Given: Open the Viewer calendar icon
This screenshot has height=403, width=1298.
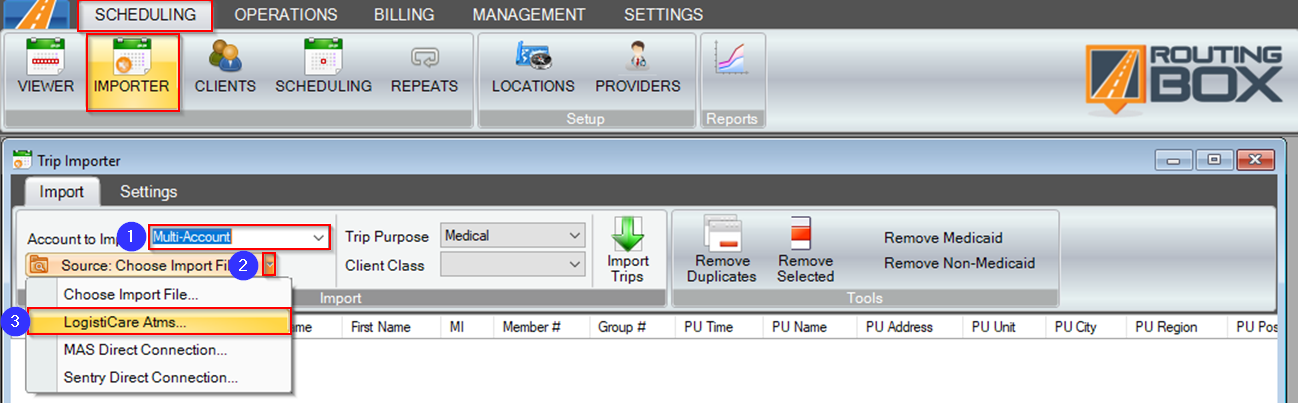Looking at the screenshot, I should pos(45,68).
